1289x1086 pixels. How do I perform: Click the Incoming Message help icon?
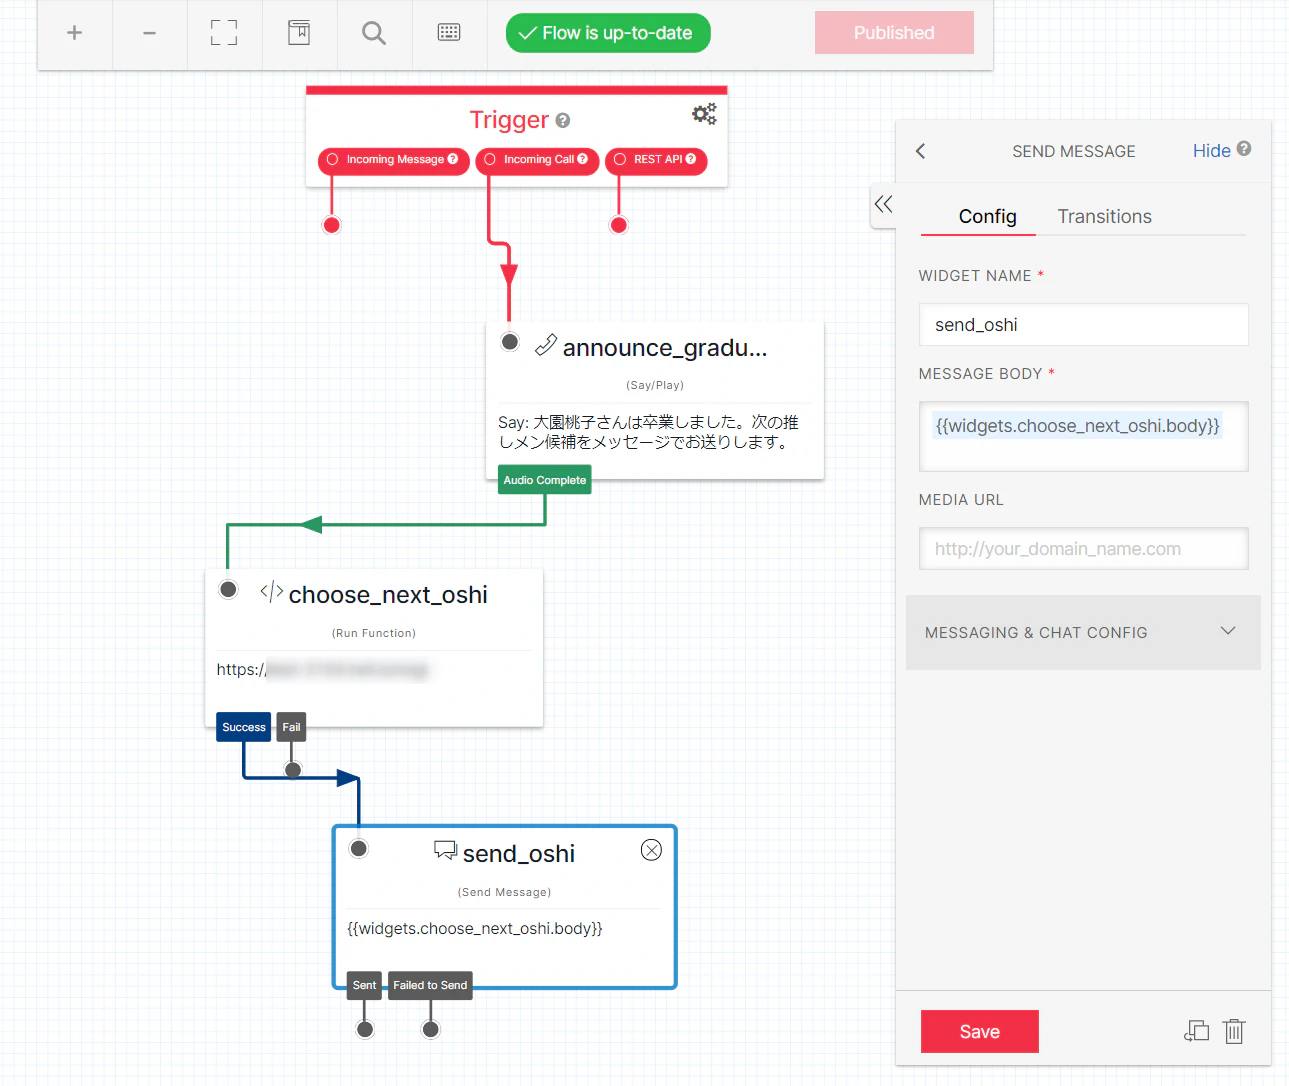[x=453, y=159]
